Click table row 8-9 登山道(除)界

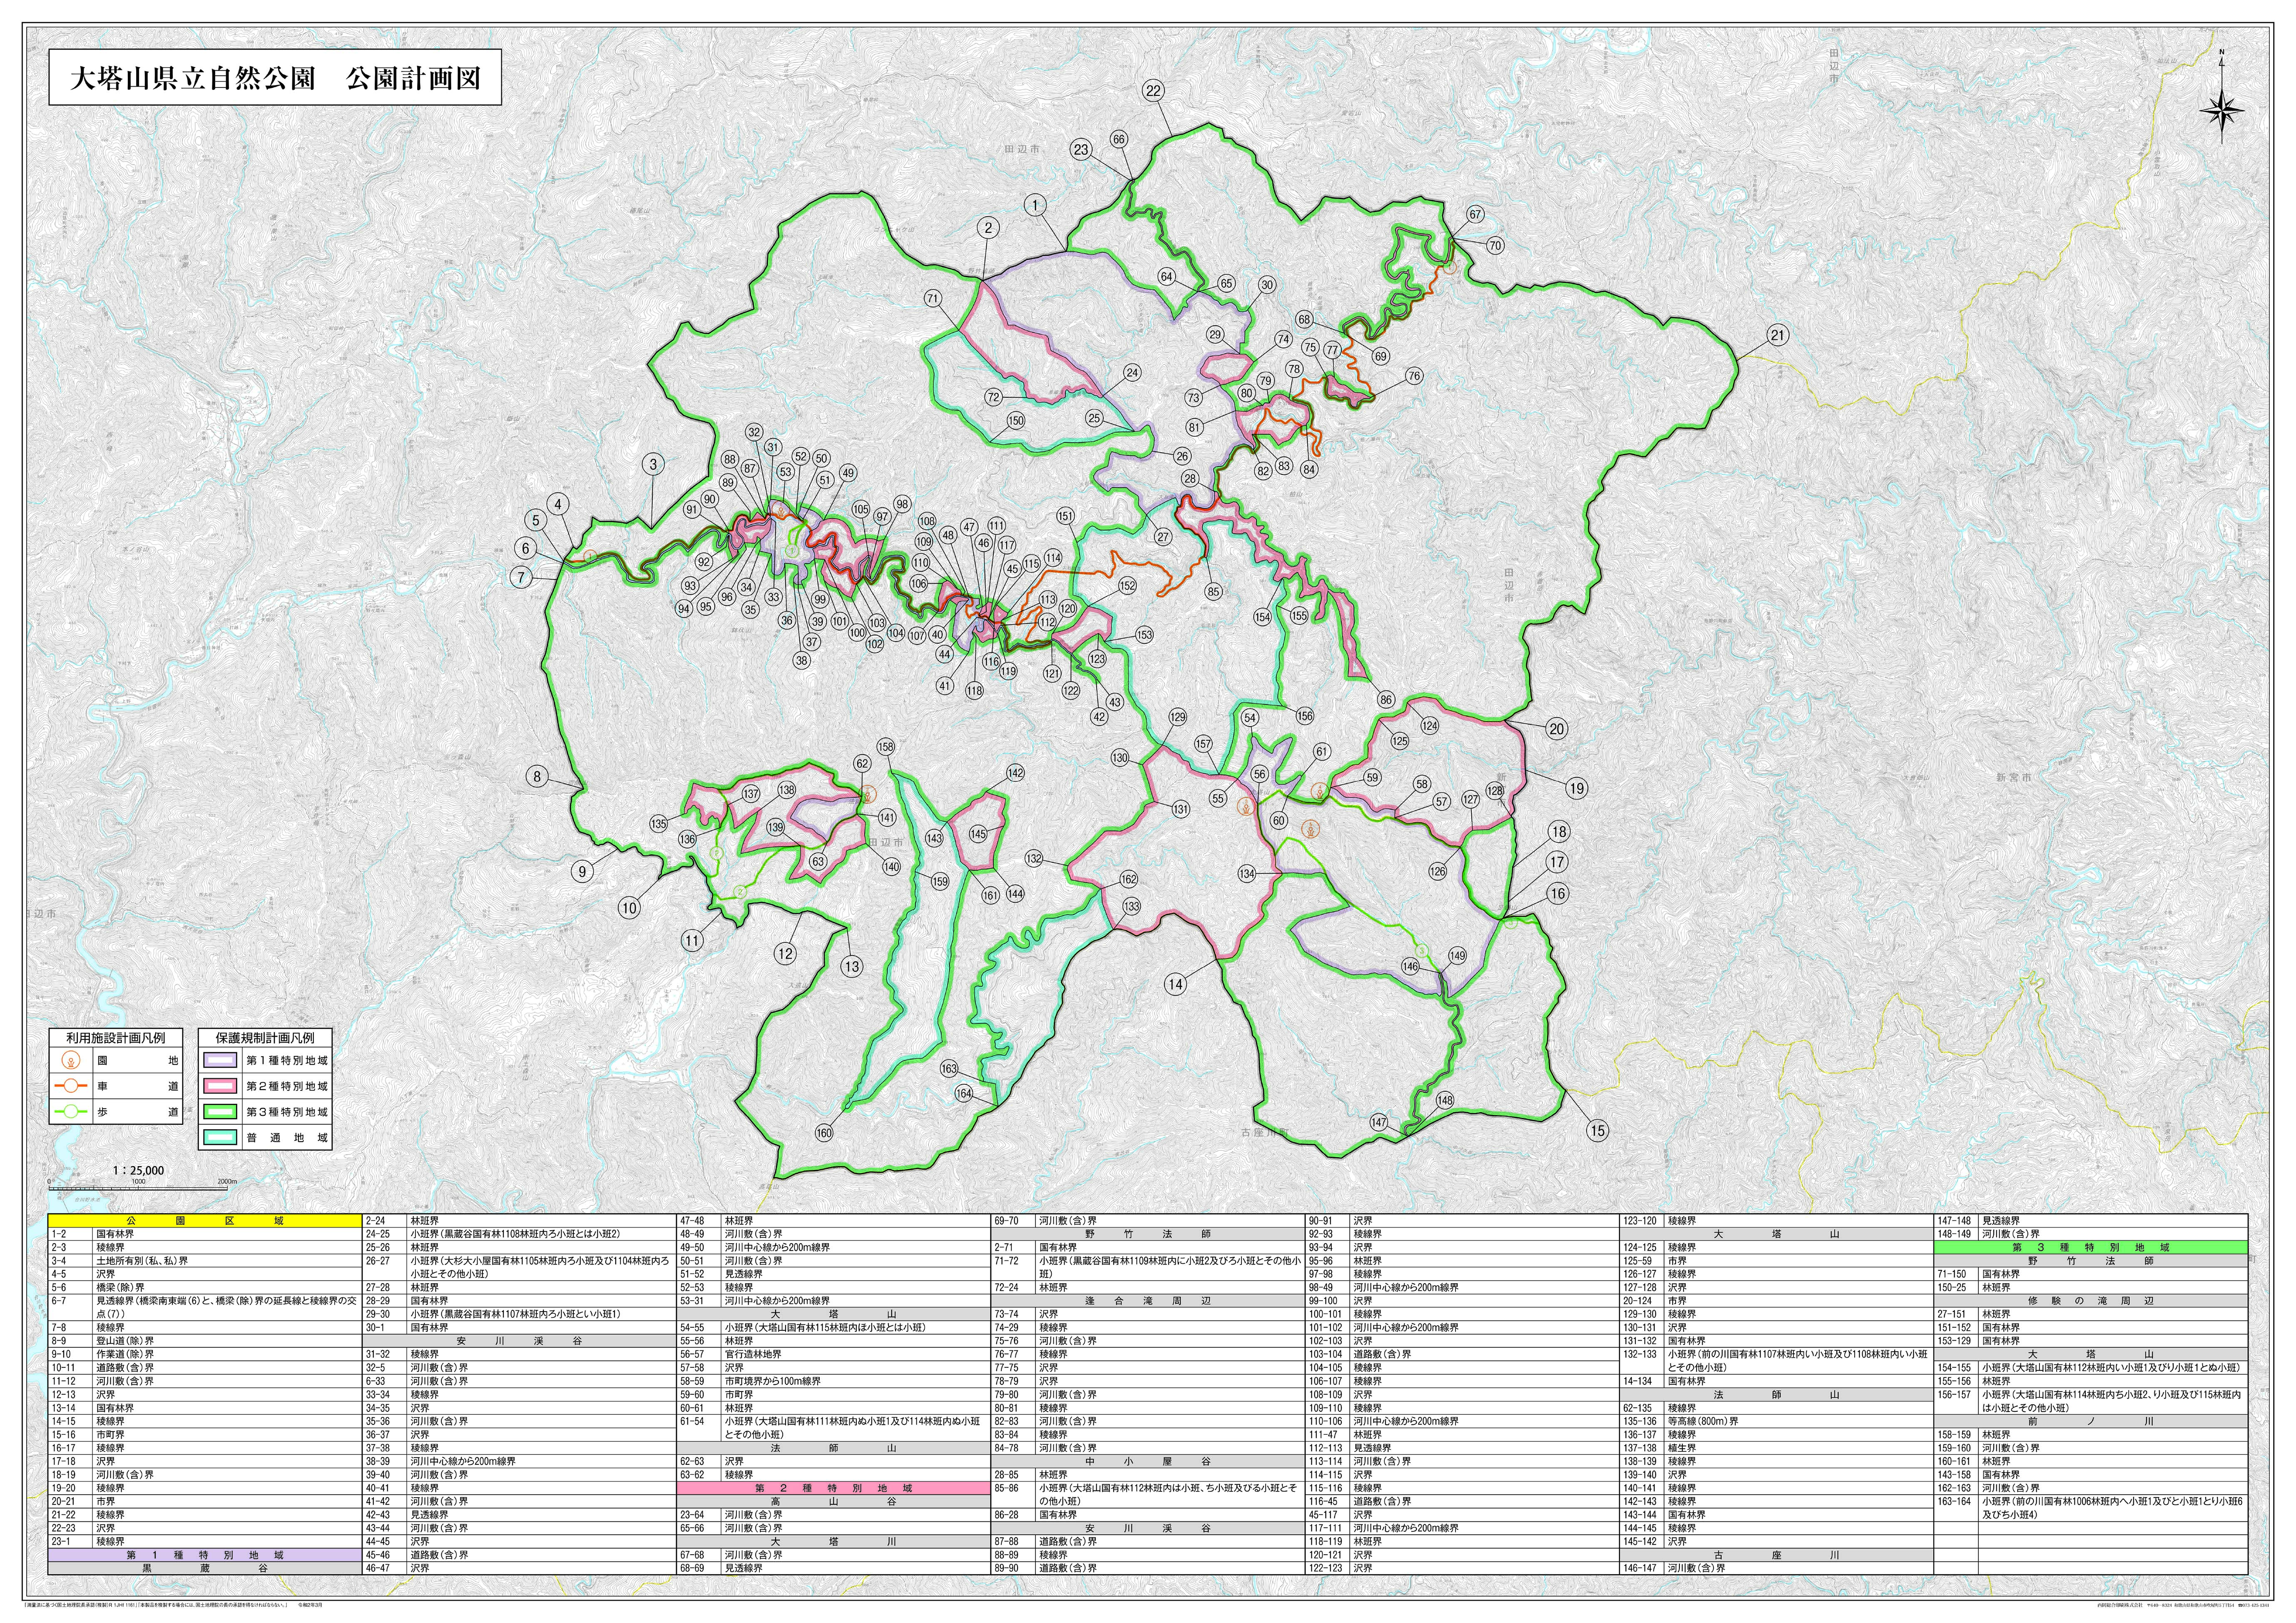204,1341
